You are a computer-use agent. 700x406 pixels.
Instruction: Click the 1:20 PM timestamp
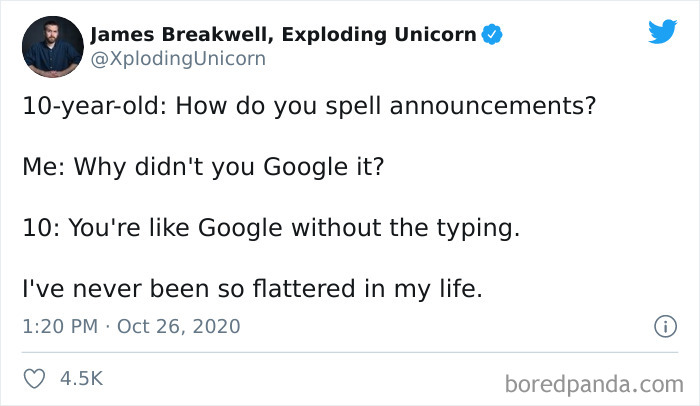pos(61,327)
